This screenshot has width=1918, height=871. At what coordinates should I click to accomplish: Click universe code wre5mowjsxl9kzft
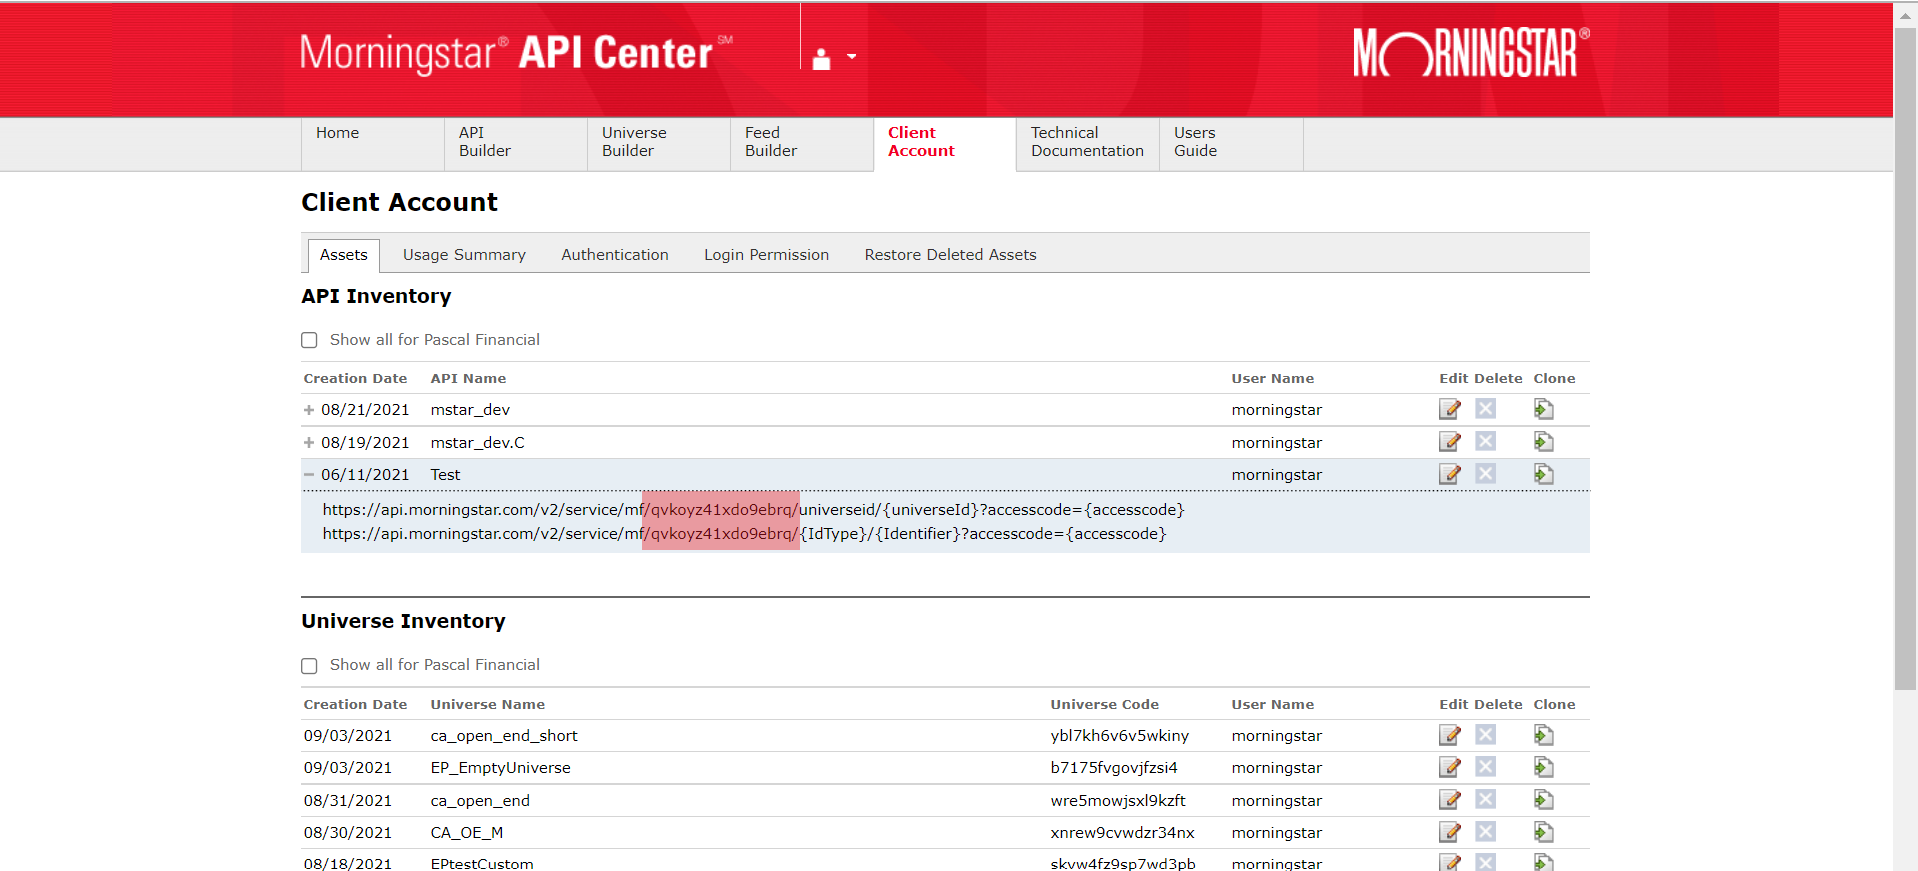coord(1118,801)
